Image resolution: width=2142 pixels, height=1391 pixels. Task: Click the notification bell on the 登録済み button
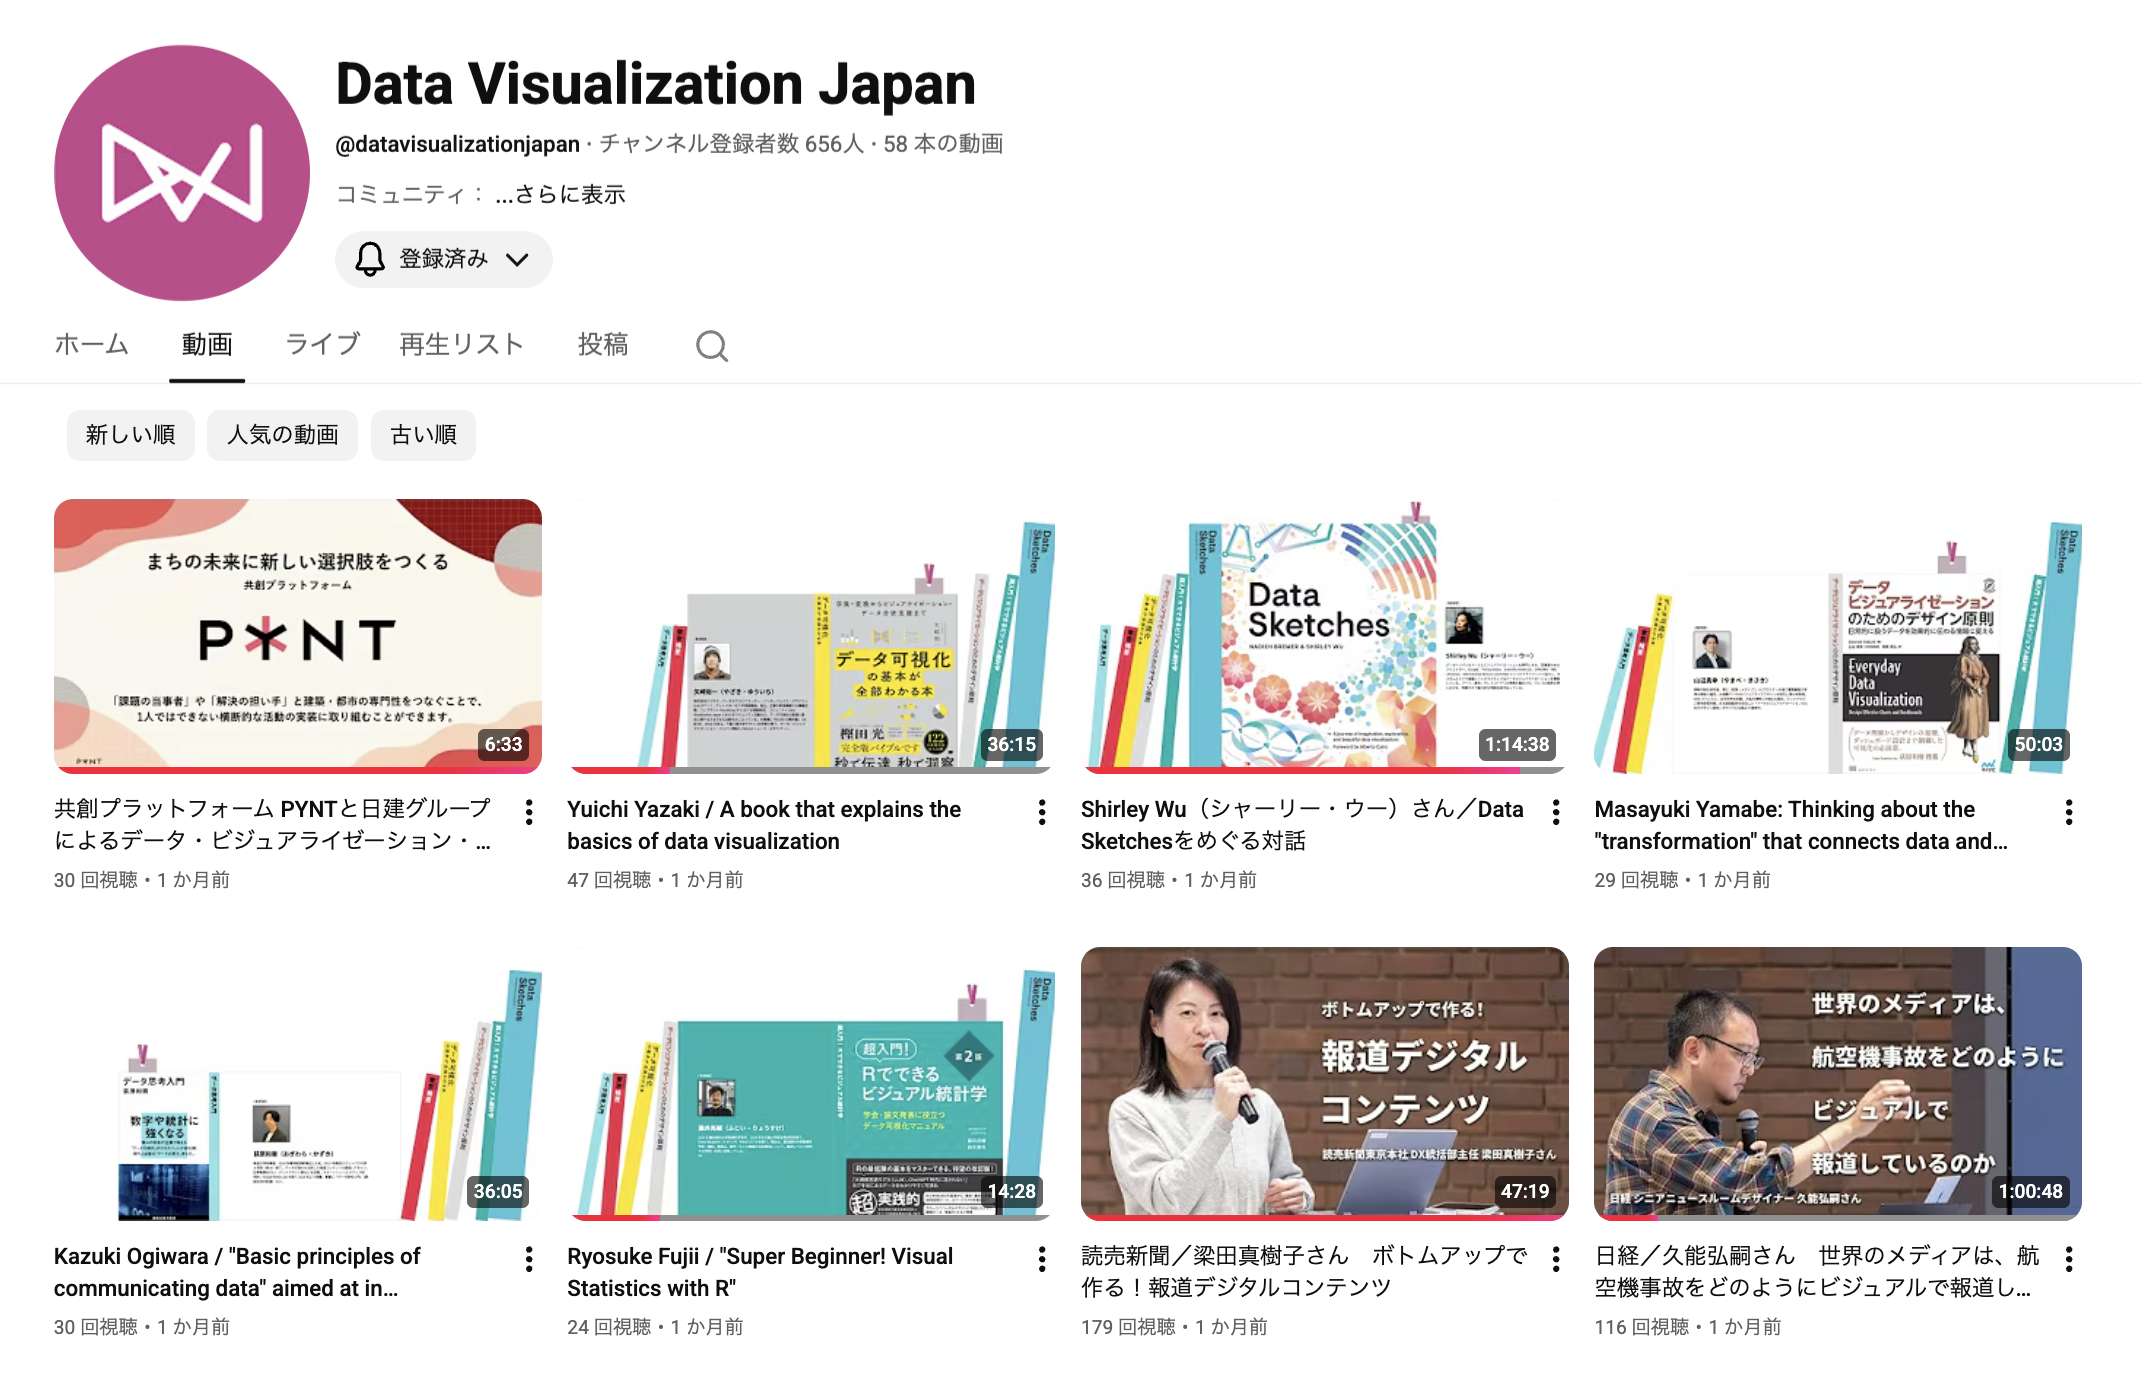[370, 259]
